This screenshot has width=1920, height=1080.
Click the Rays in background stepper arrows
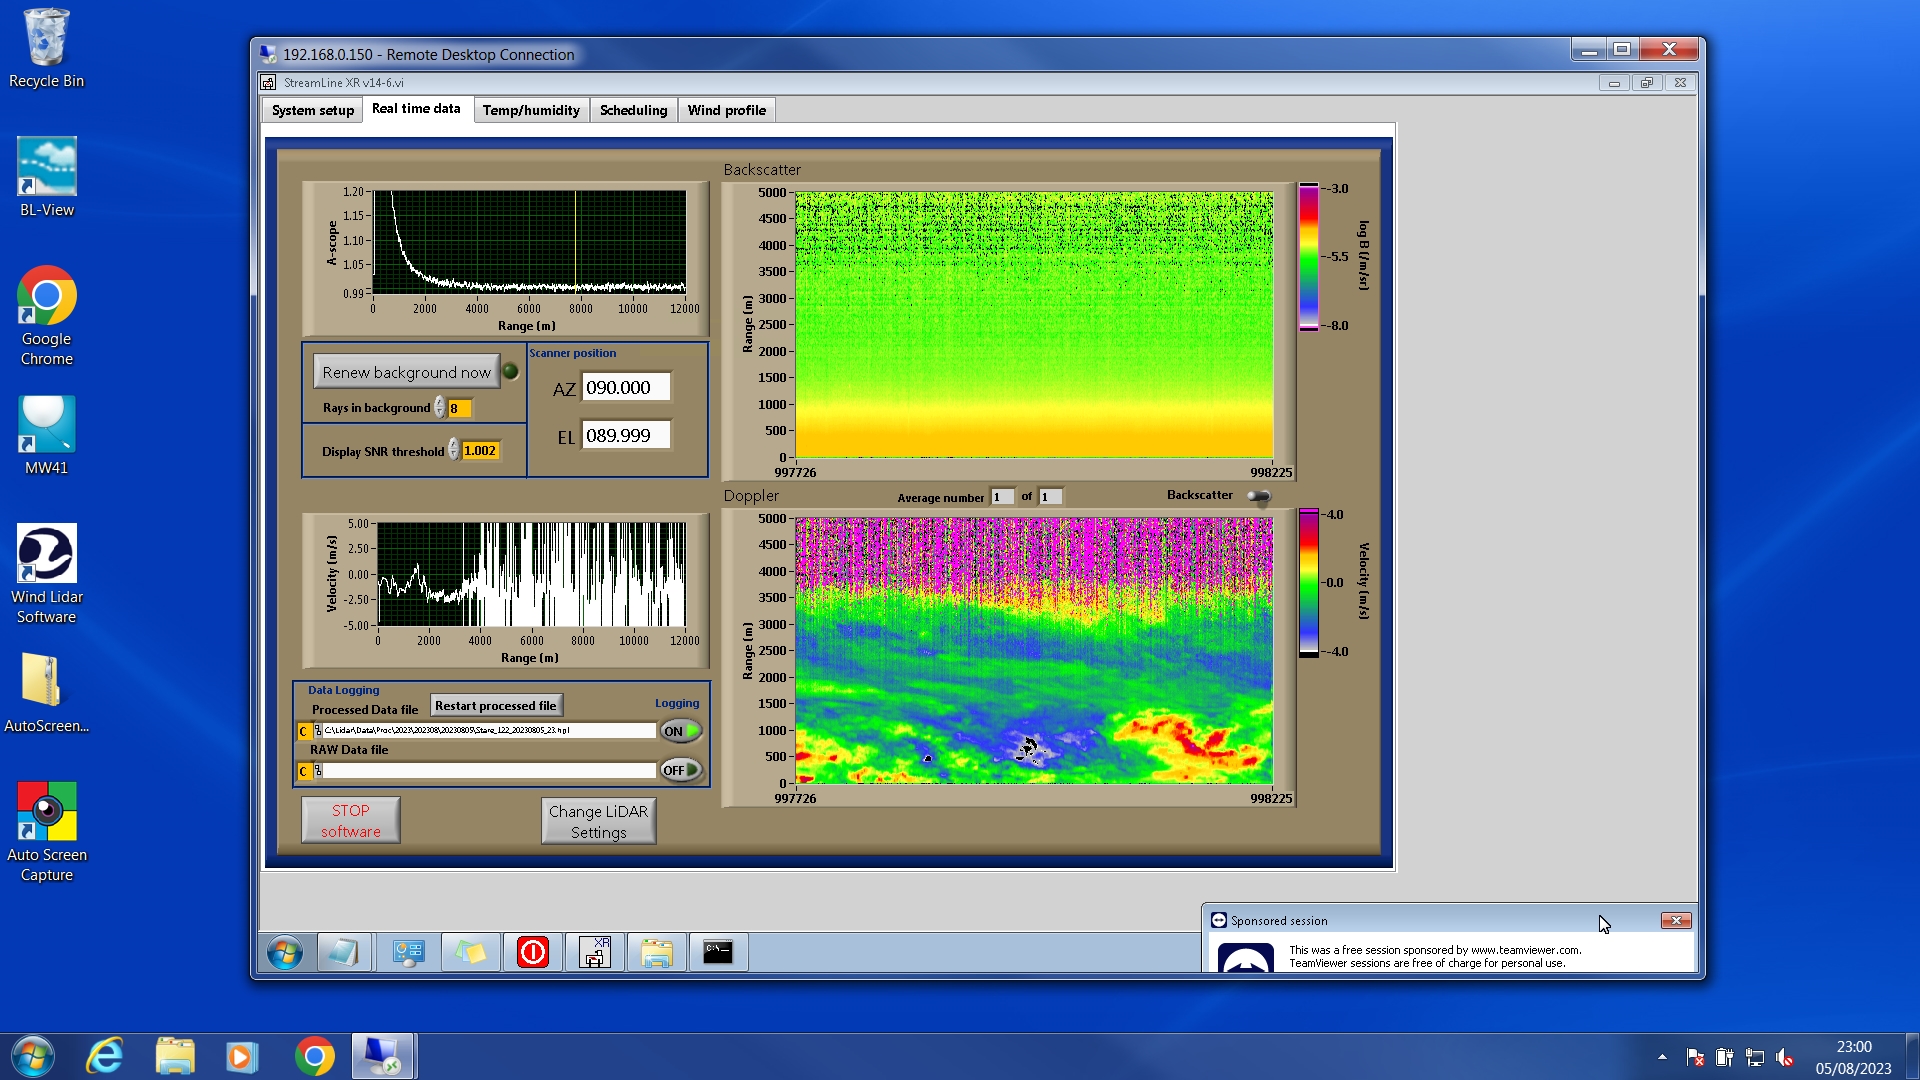coord(439,408)
